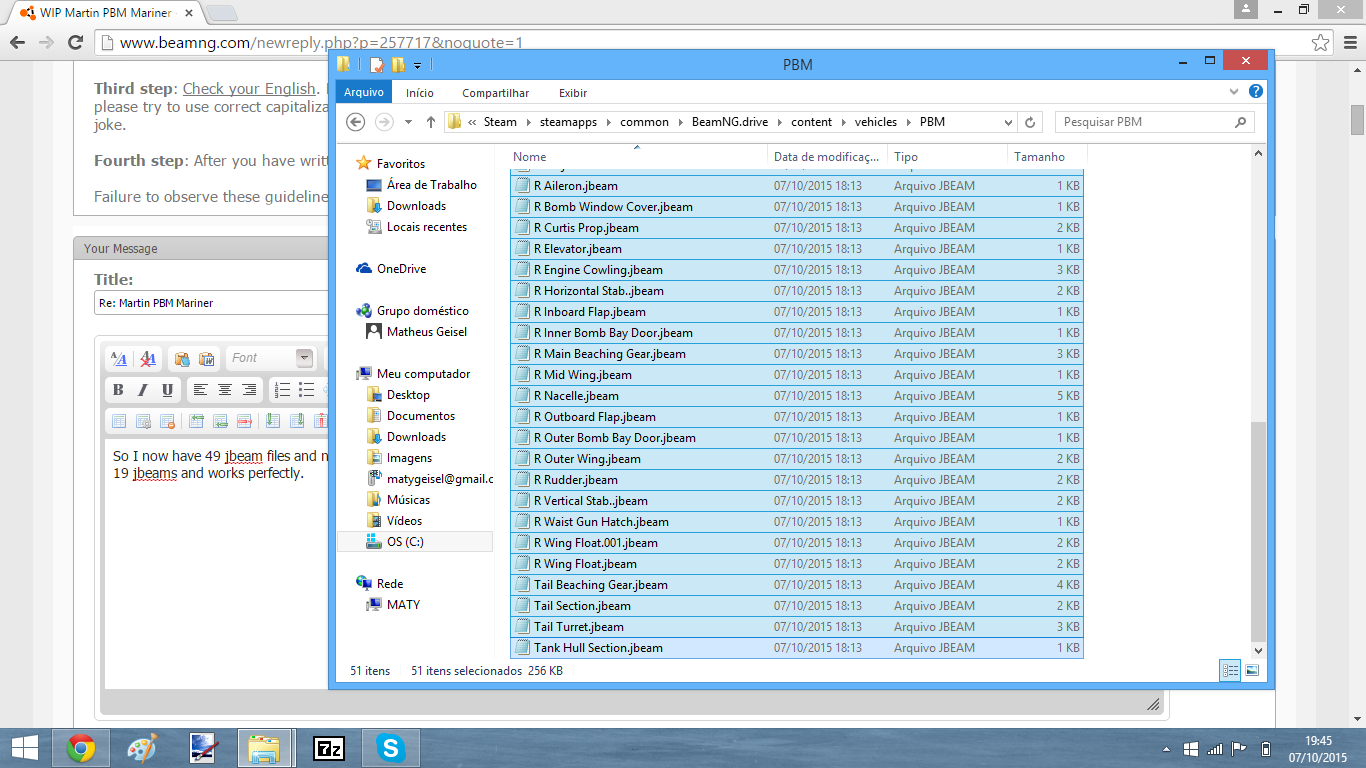This screenshot has height=768, width=1366.
Task: Click the Bold formatting button
Action: tap(118, 390)
